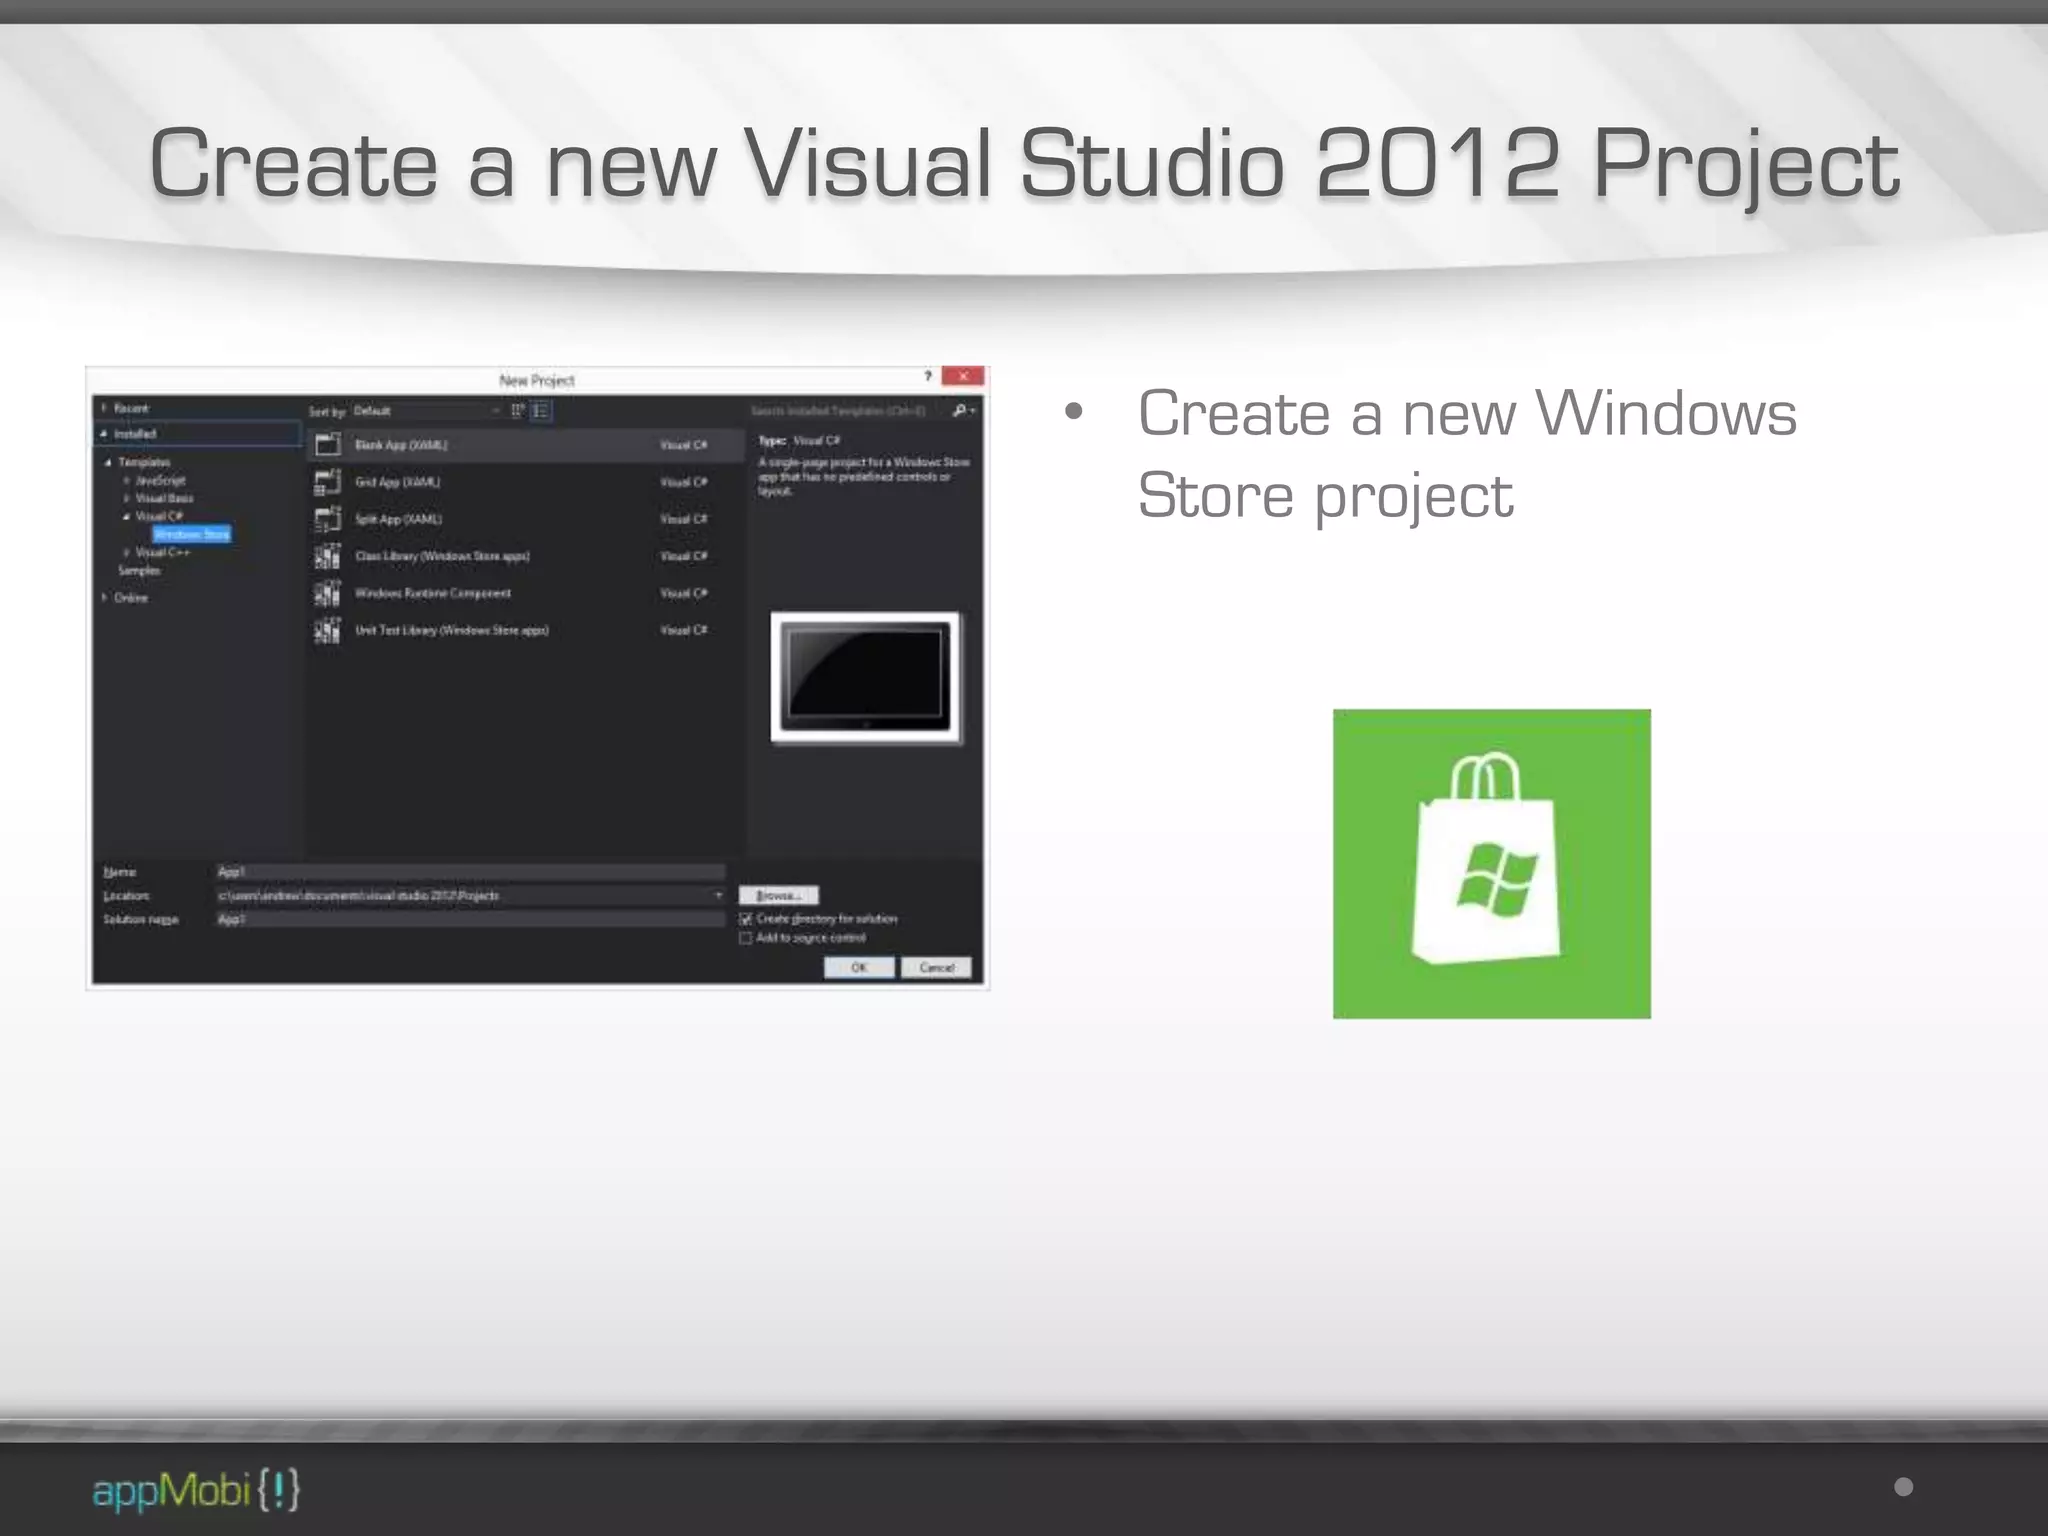Screen dimensions: 2048x1536
Task: Select the Samples tree item
Action: [x=139, y=571]
